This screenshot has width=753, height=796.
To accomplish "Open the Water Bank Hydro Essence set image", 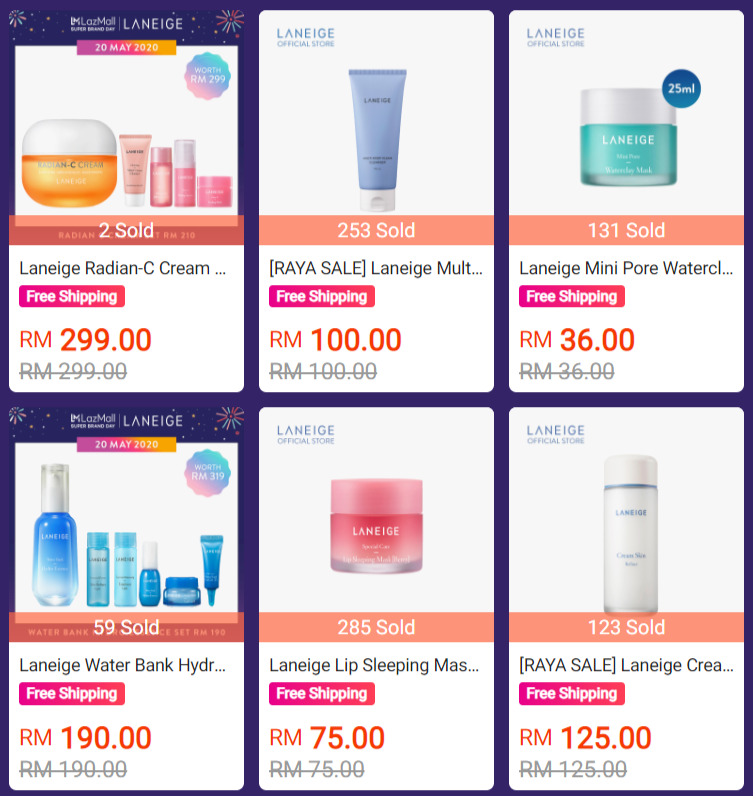I will pyautogui.click(x=126, y=524).
